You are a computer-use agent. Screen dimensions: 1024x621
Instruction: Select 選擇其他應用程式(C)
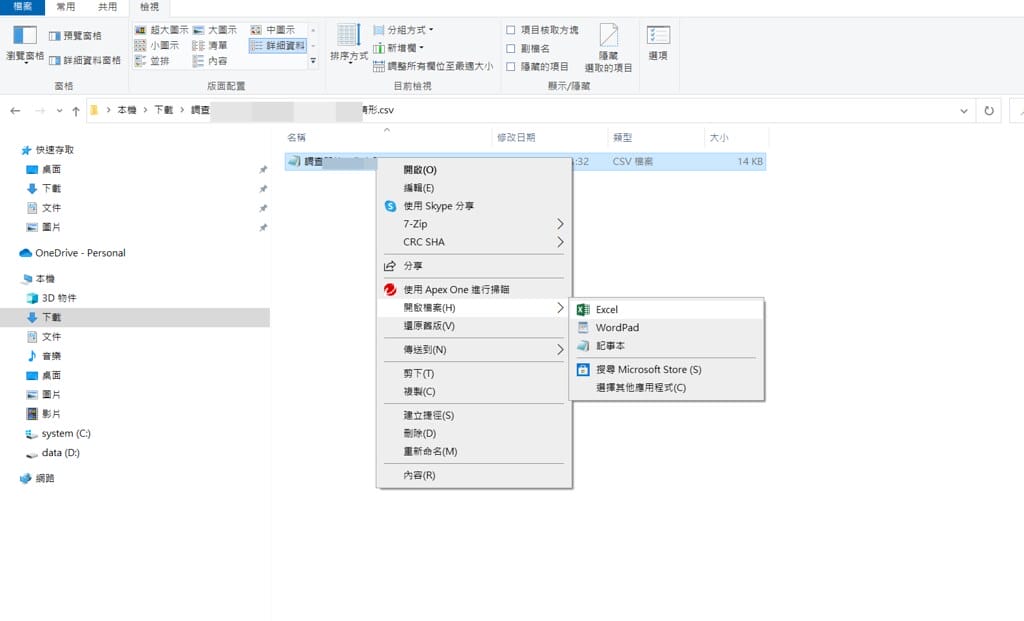point(666,388)
